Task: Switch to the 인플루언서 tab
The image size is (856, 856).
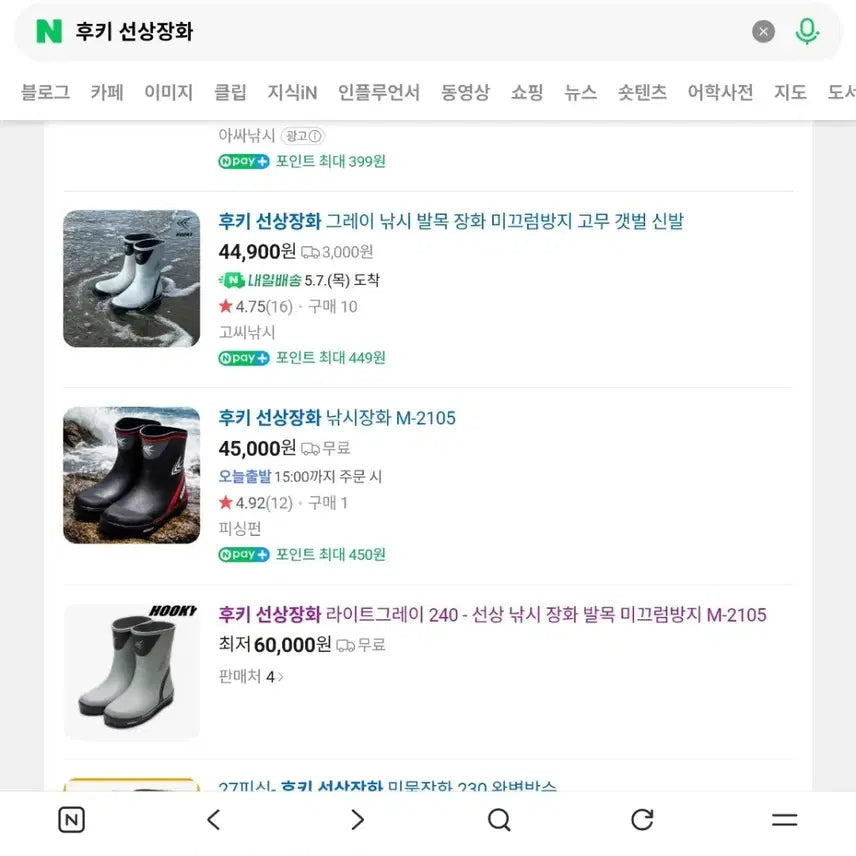Action: [379, 92]
